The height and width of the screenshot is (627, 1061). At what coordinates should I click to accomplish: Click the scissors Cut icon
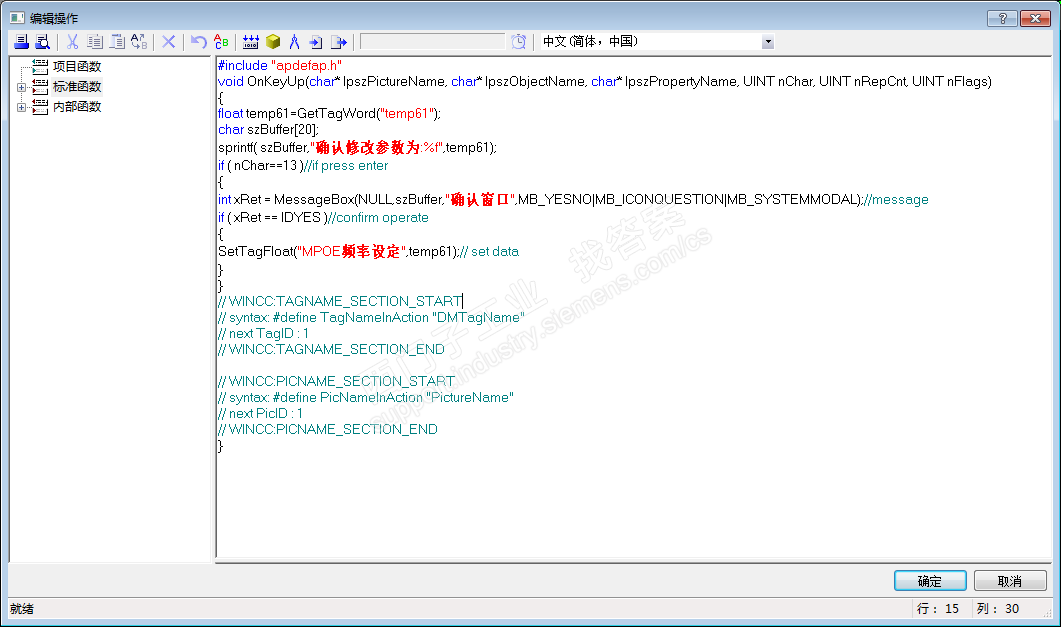click(72, 42)
